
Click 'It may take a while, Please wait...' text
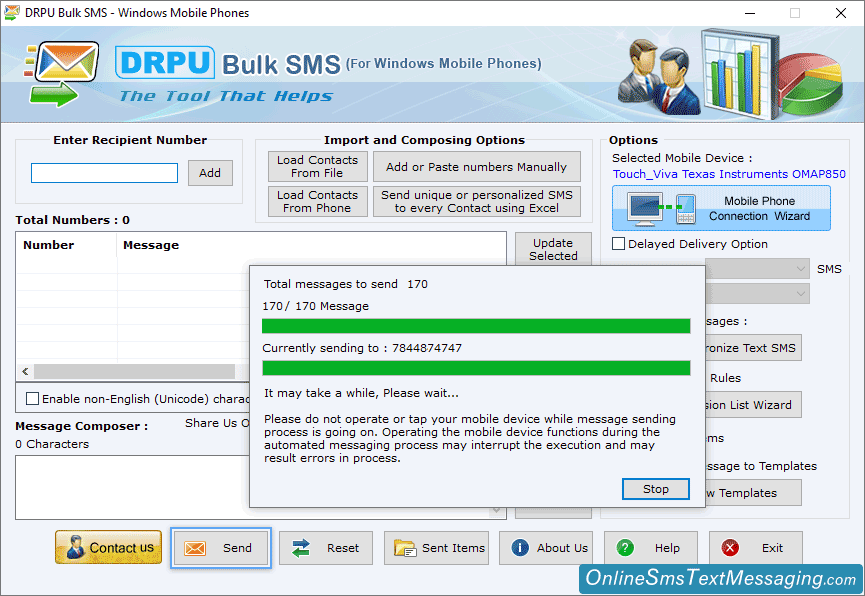(x=361, y=393)
